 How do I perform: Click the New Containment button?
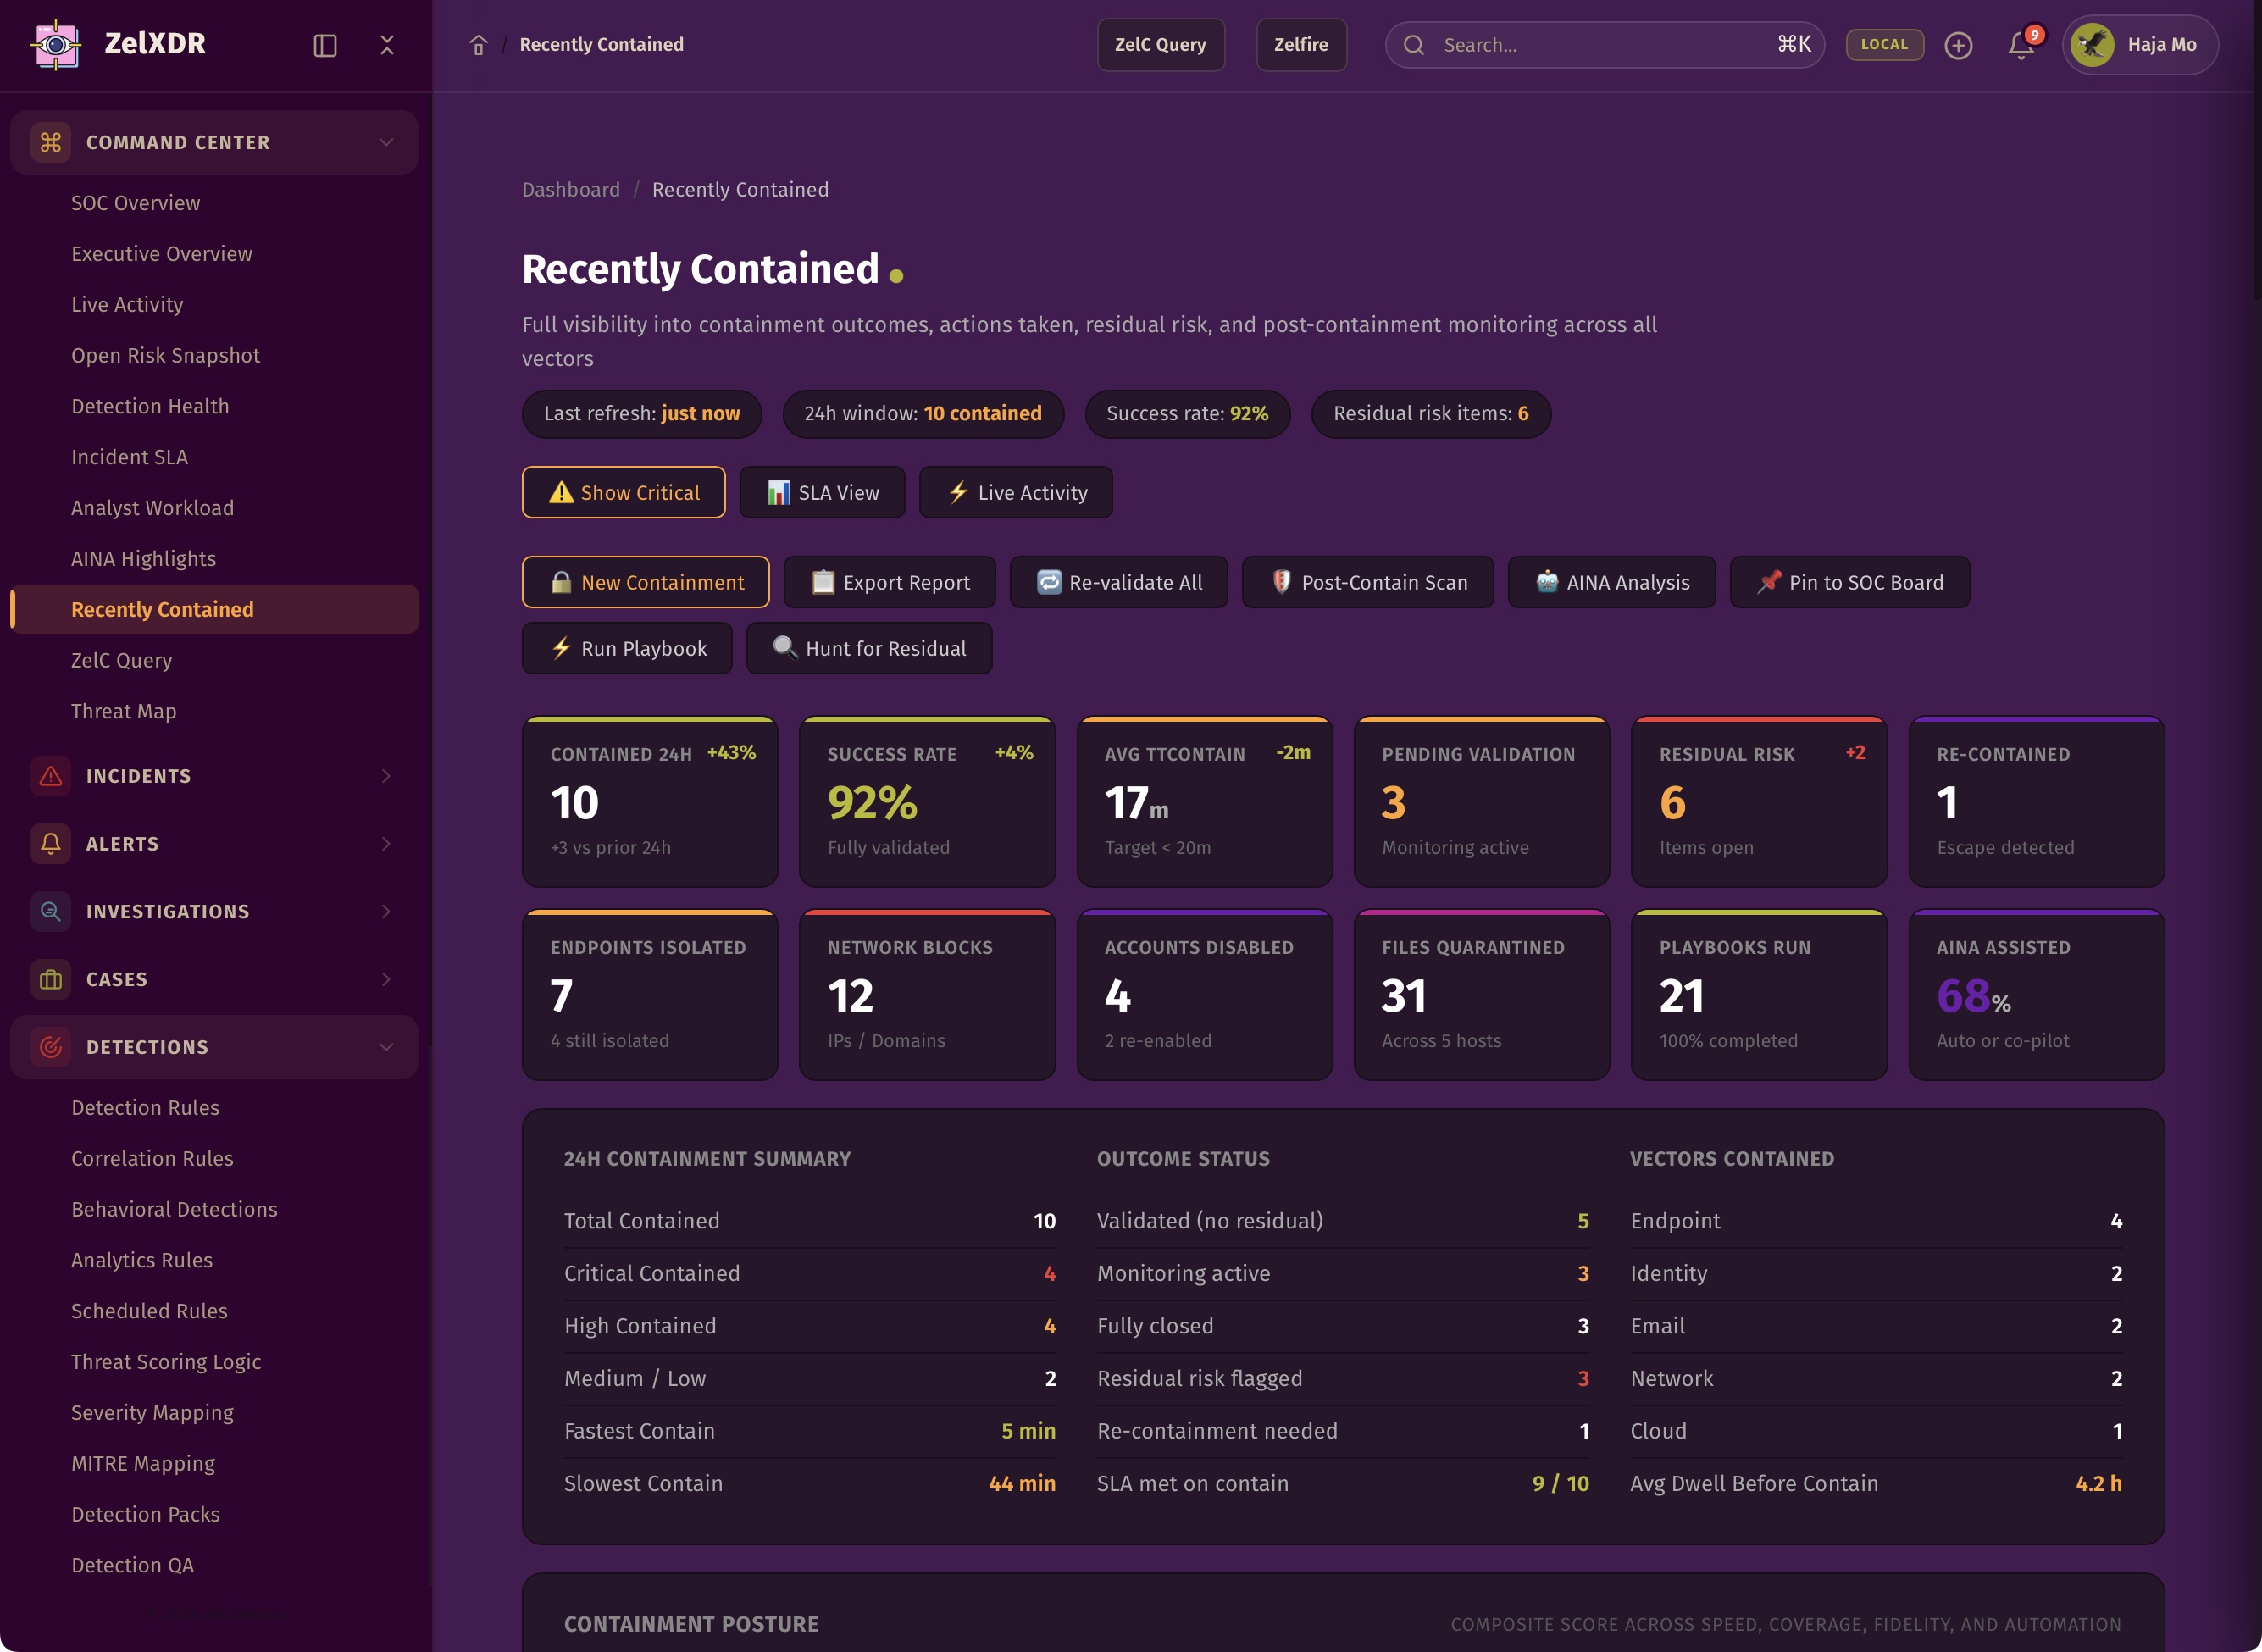tap(646, 582)
